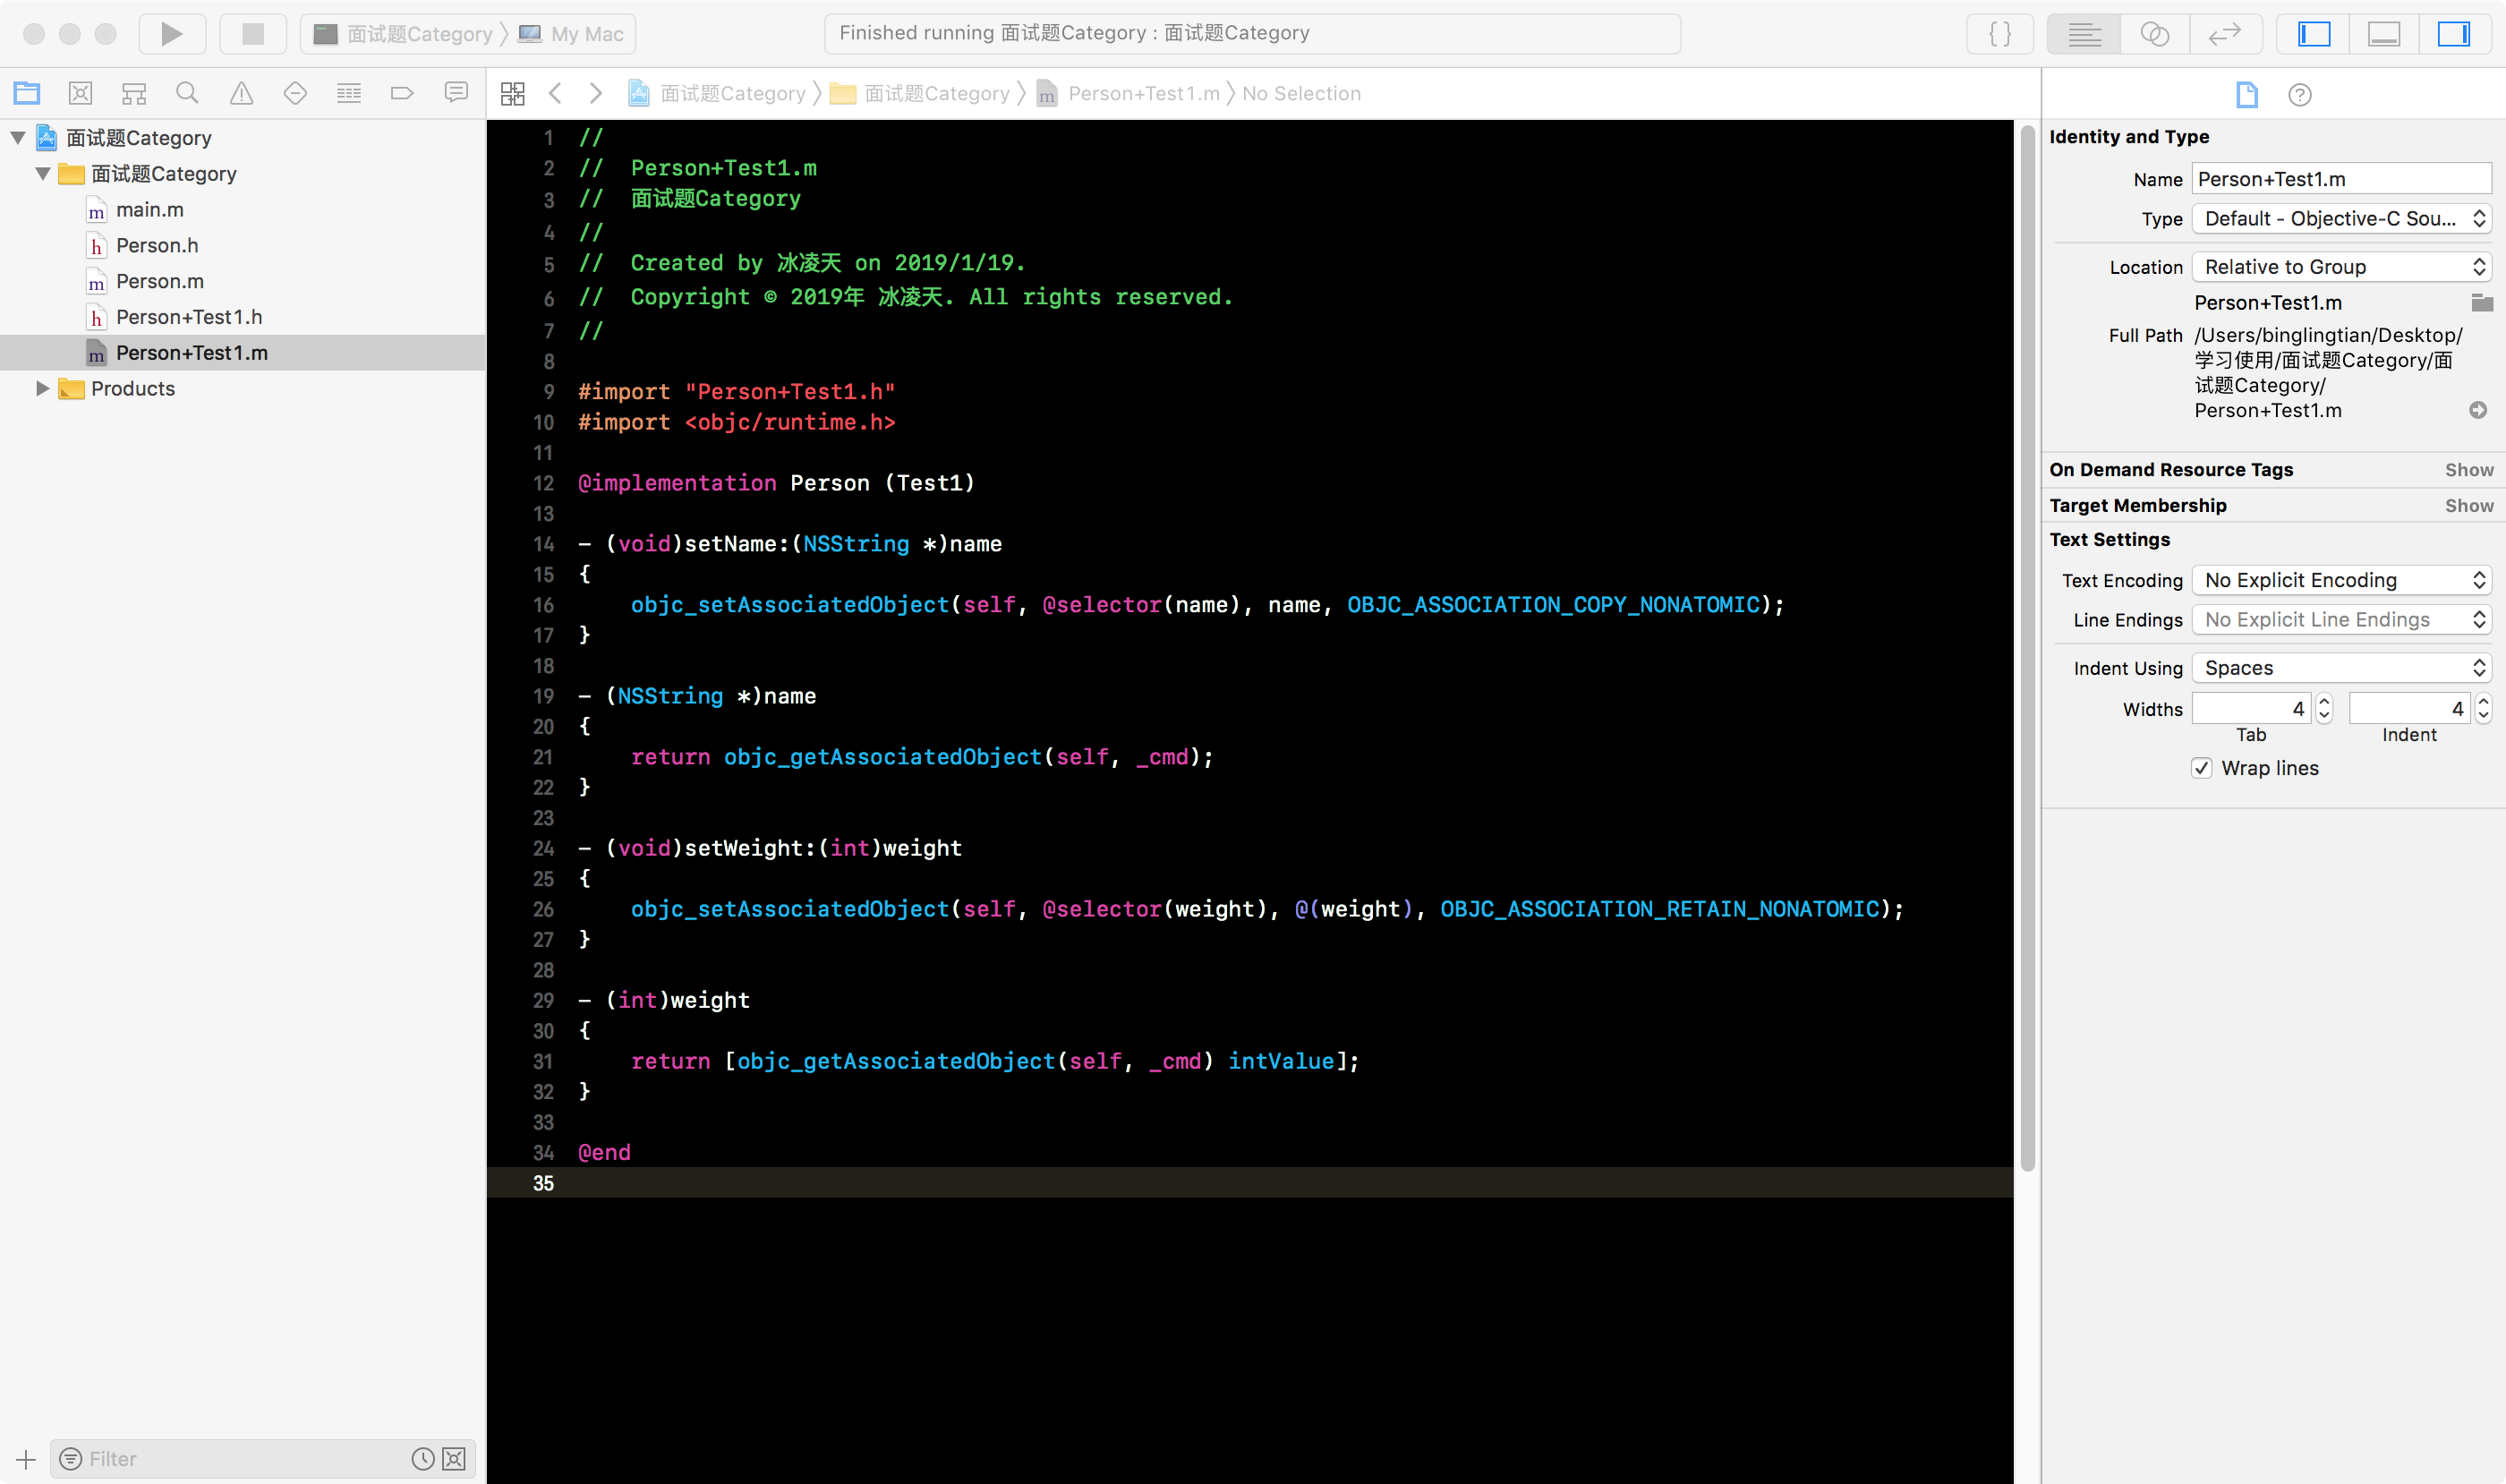Viewport: 2506px width, 1484px height.
Task: Open the Quick Help inspector icon
Action: (2299, 95)
